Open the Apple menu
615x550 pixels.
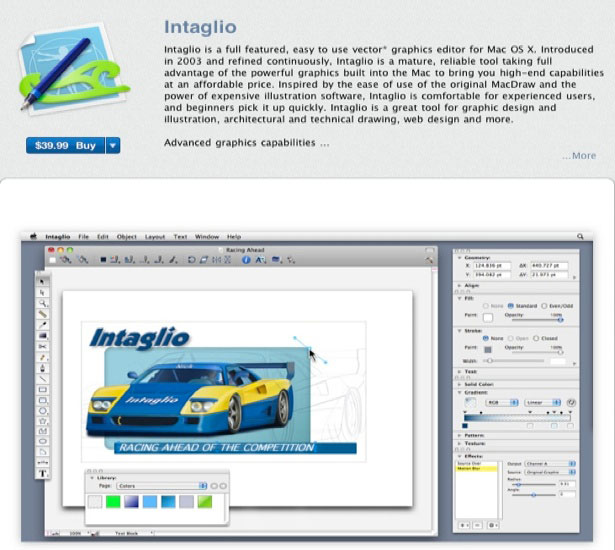(x=34, y=236)
